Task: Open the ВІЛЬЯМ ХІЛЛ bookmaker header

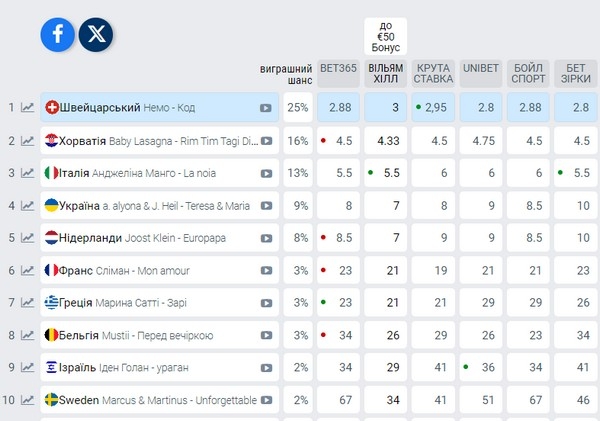Action: click(386, 73)
